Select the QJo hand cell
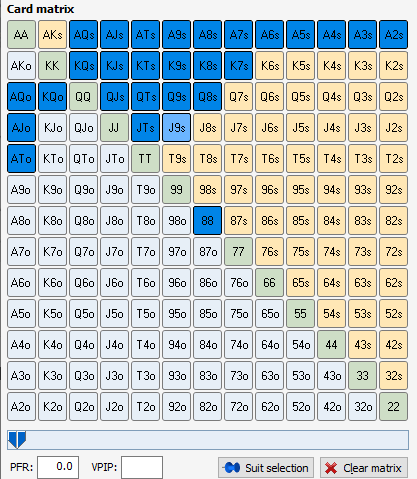The image size is (417, 479). pos(83,128)
